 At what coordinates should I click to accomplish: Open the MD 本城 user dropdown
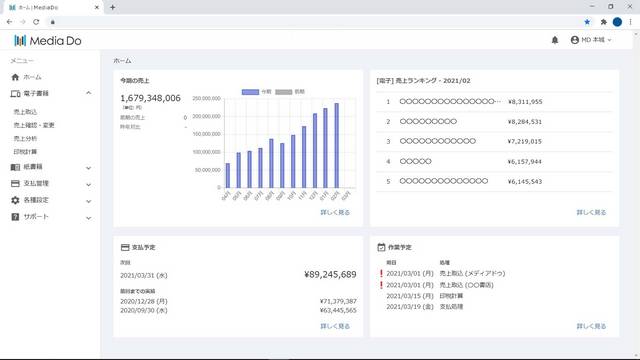591,40
